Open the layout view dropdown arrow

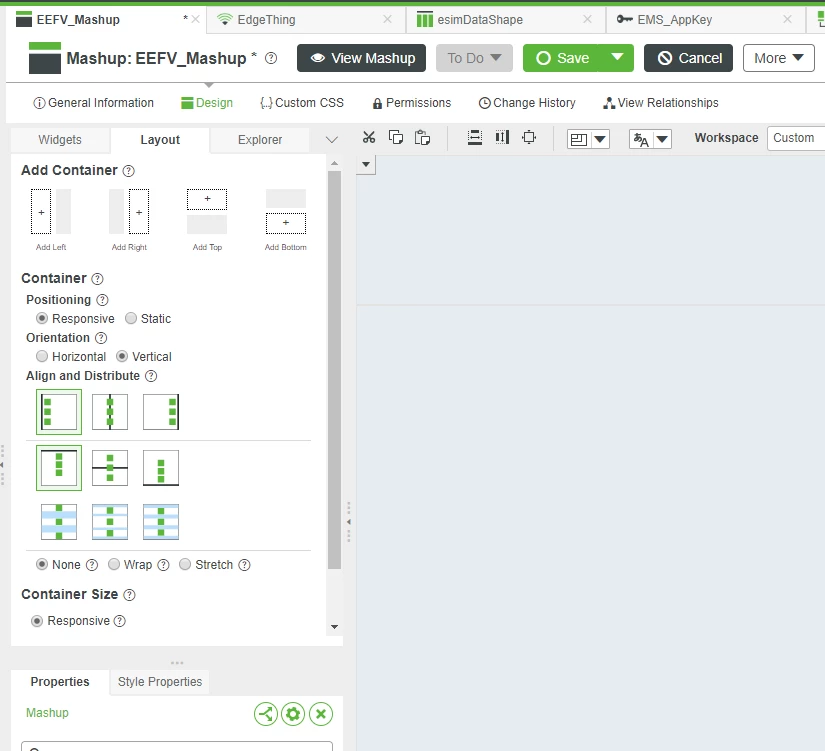pyautogui.click(x=600, y=139)
